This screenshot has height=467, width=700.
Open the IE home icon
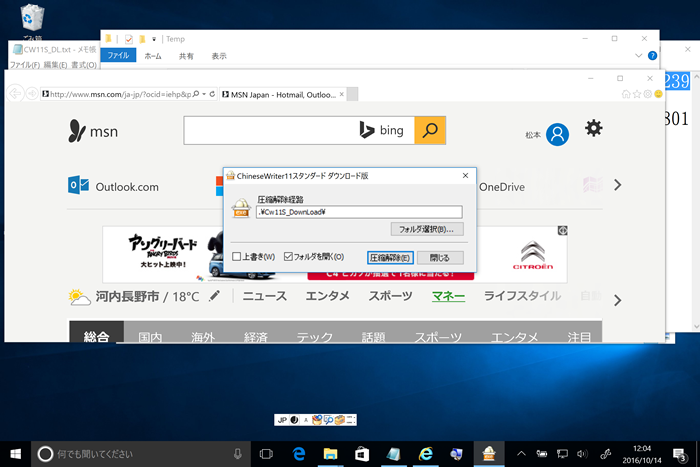pyautogui.click(x=626, y=94)
